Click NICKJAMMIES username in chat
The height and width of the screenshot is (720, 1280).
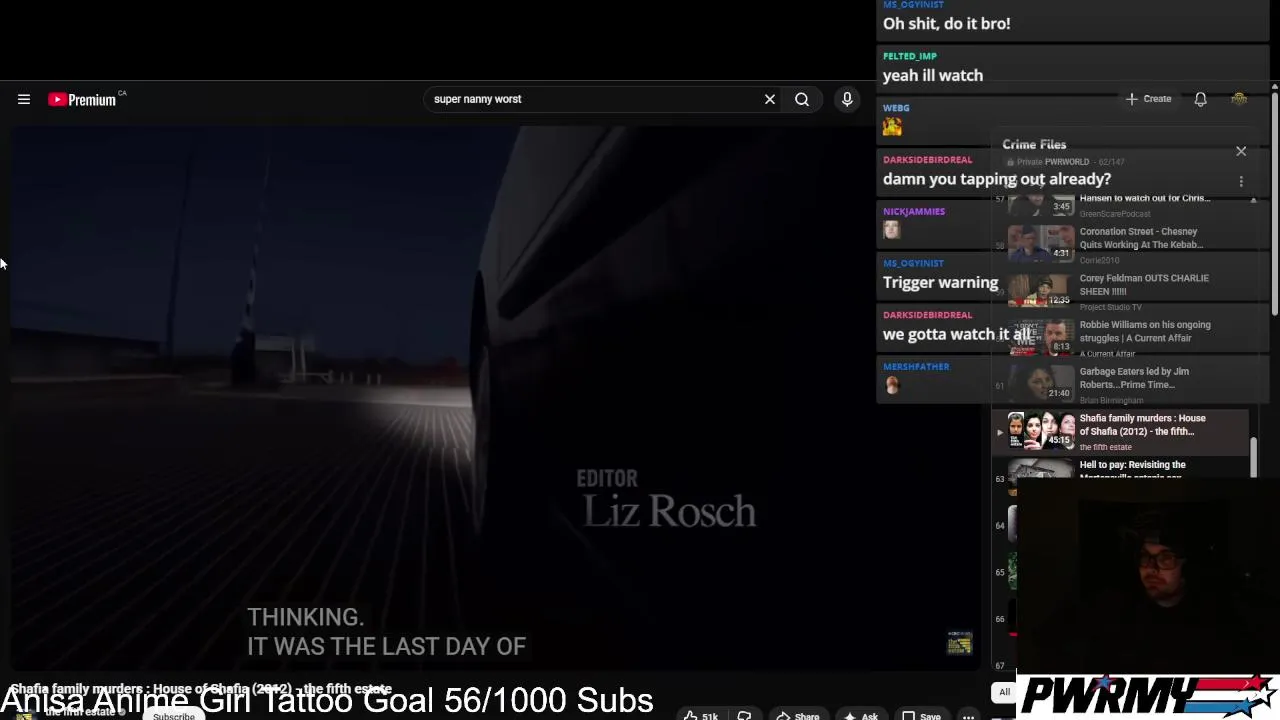pyautogui.click(x=913, y=212)
